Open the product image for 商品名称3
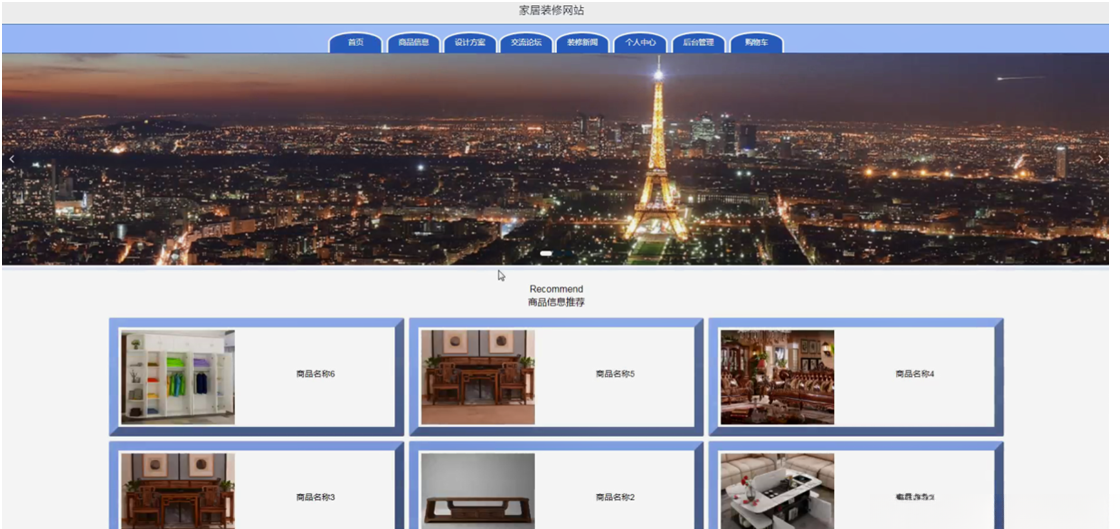Image resolution: width=1120 pixels, height=529 pixels. tap(178, 491)
